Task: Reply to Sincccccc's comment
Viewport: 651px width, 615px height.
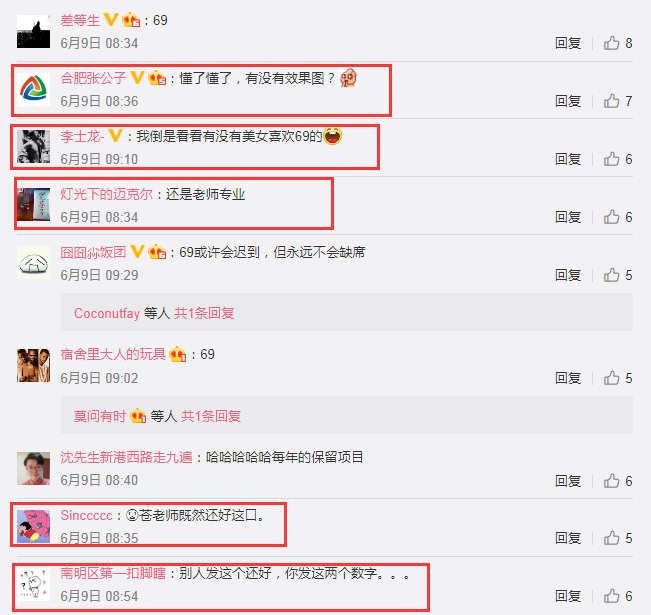Action: pyautogui.click(x=568, y=538)
